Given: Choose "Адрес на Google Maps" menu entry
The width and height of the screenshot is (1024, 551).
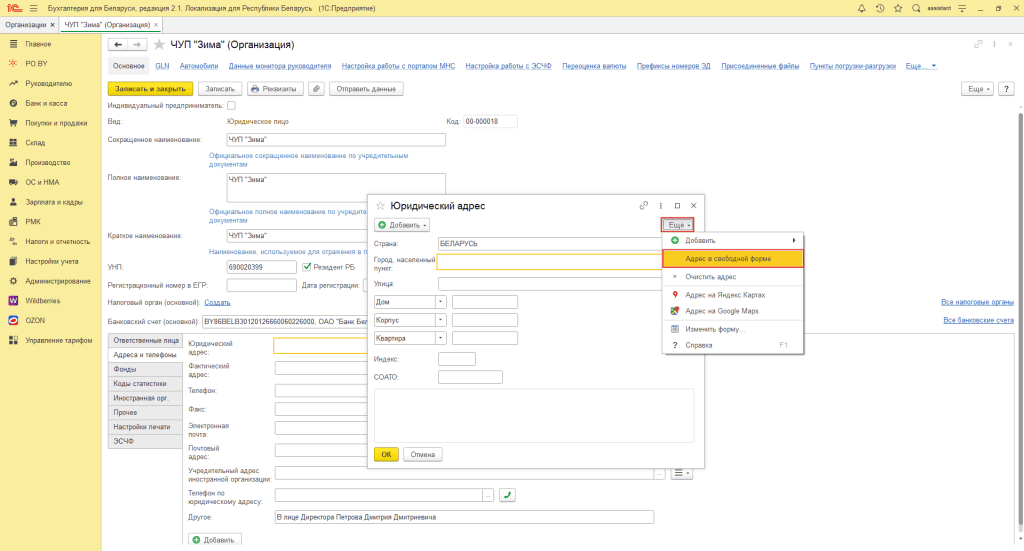Looking at the screenshot, I should (x=721, y=311).
